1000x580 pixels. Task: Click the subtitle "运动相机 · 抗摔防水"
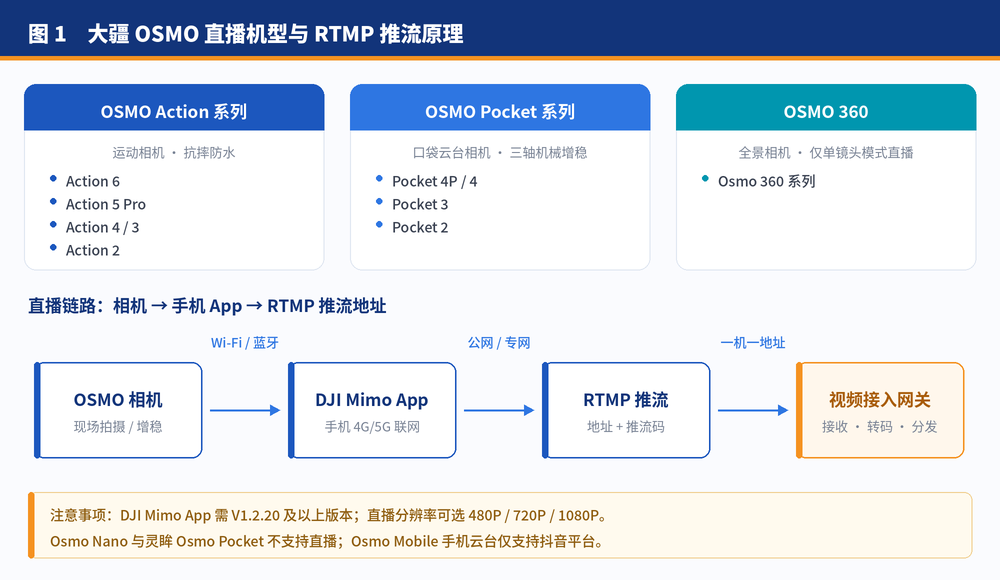point(174,152)
